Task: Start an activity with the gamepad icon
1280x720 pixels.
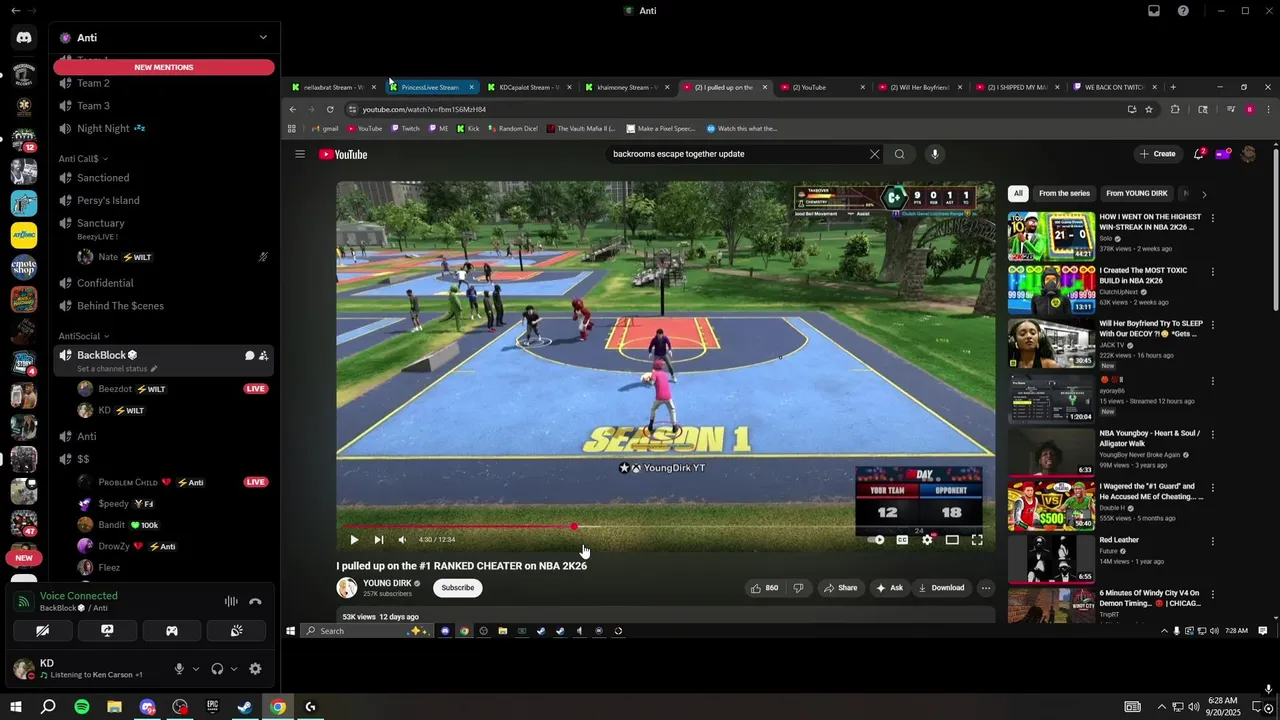Action: coord(172,631)
